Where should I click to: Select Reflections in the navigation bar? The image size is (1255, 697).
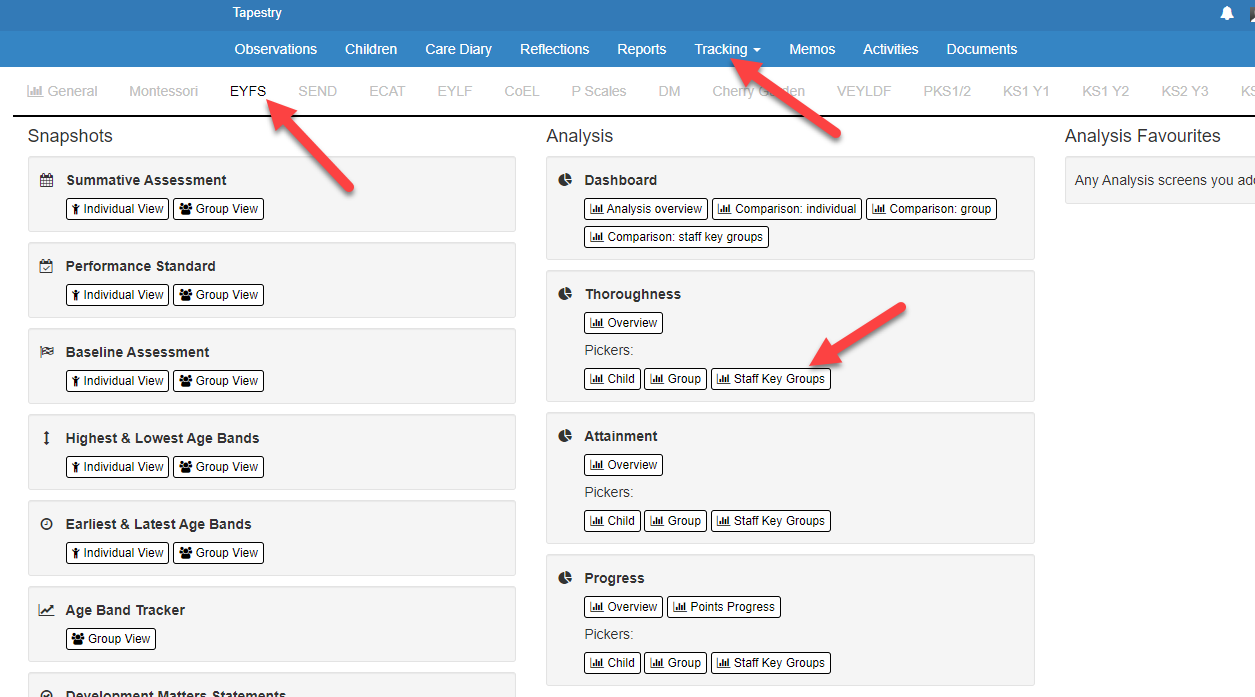click(555, 49)
